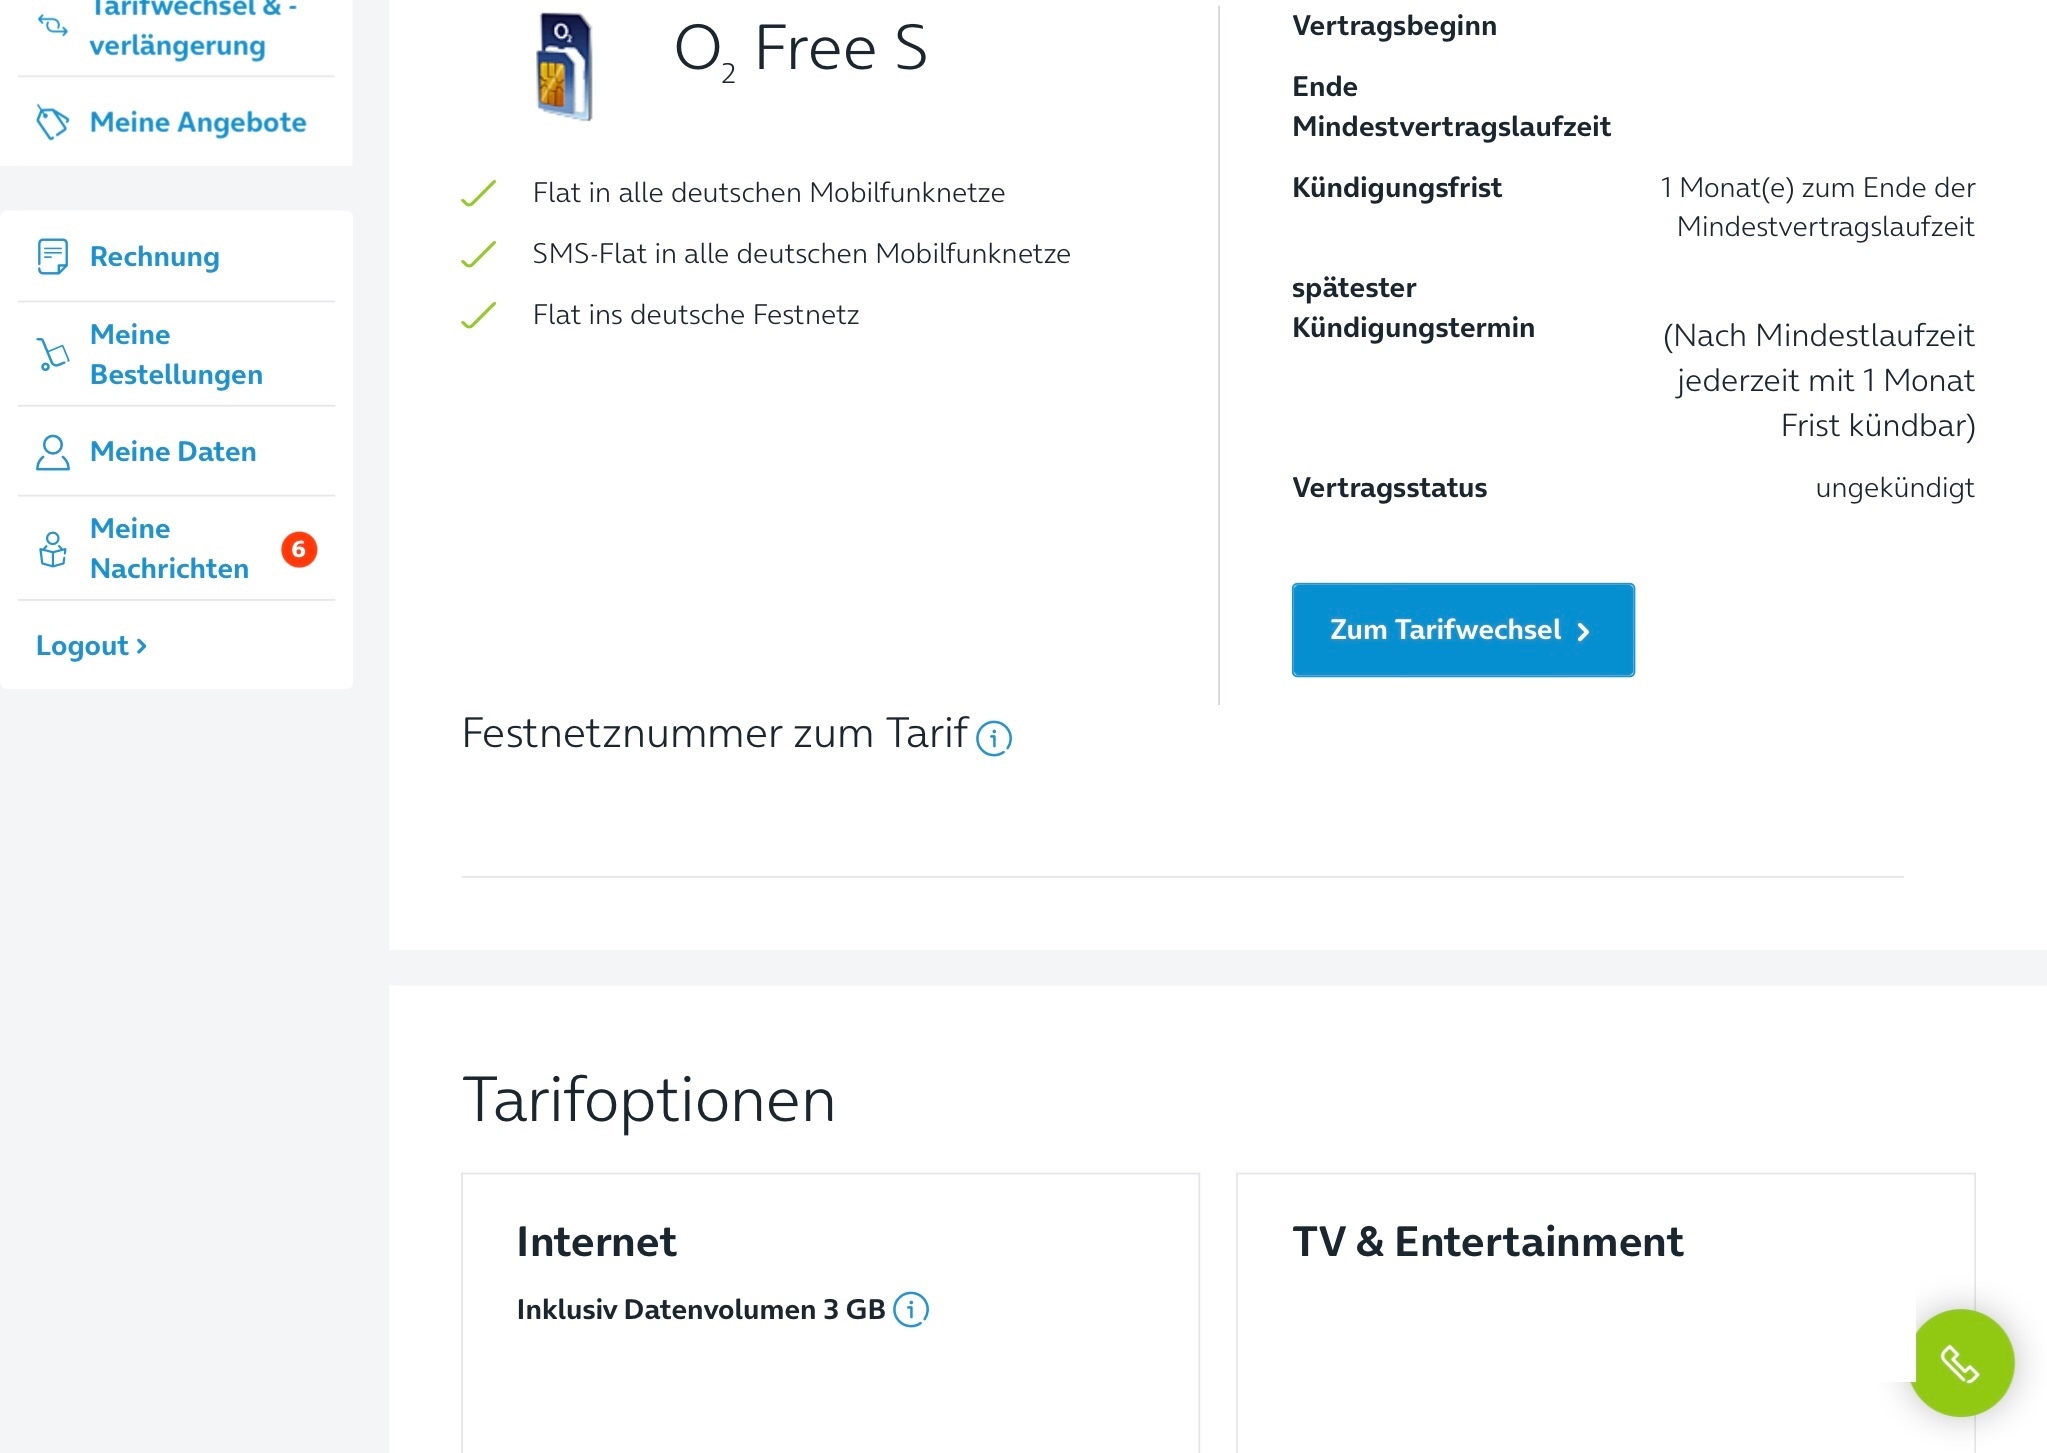2047x1453 pixels.
Task: Select Meine Daten menu entry
Action: [173, 451]
